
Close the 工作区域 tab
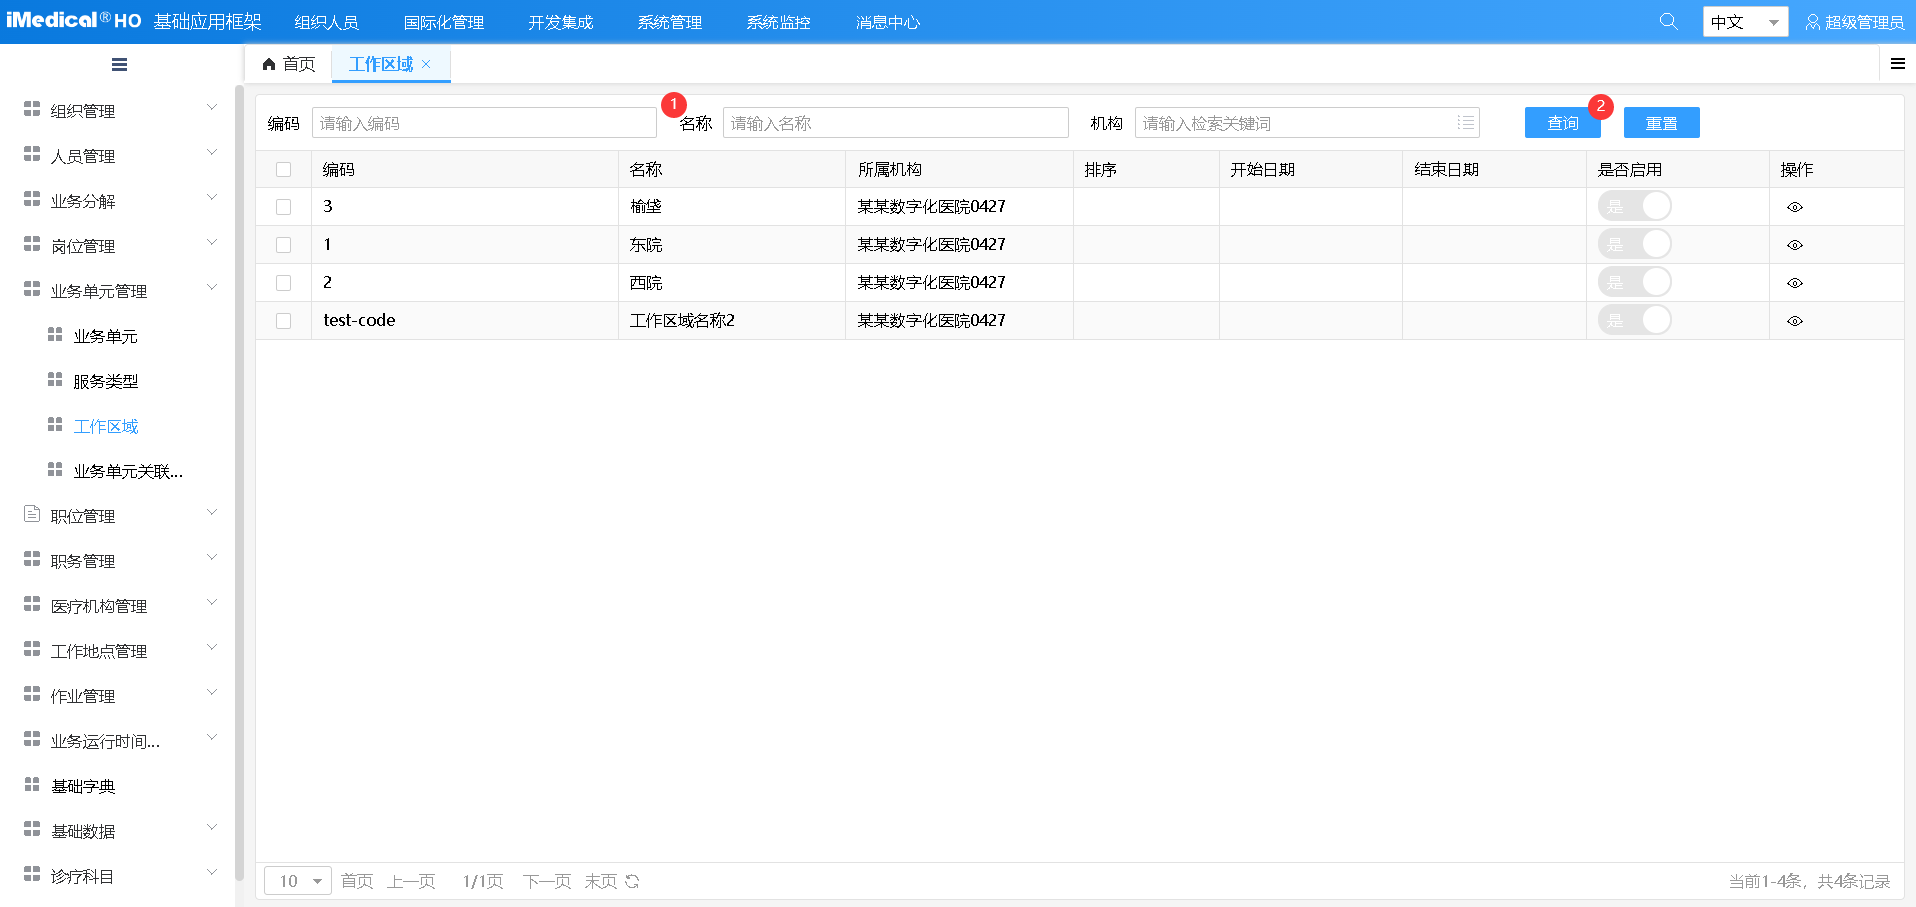coord(426,64)
